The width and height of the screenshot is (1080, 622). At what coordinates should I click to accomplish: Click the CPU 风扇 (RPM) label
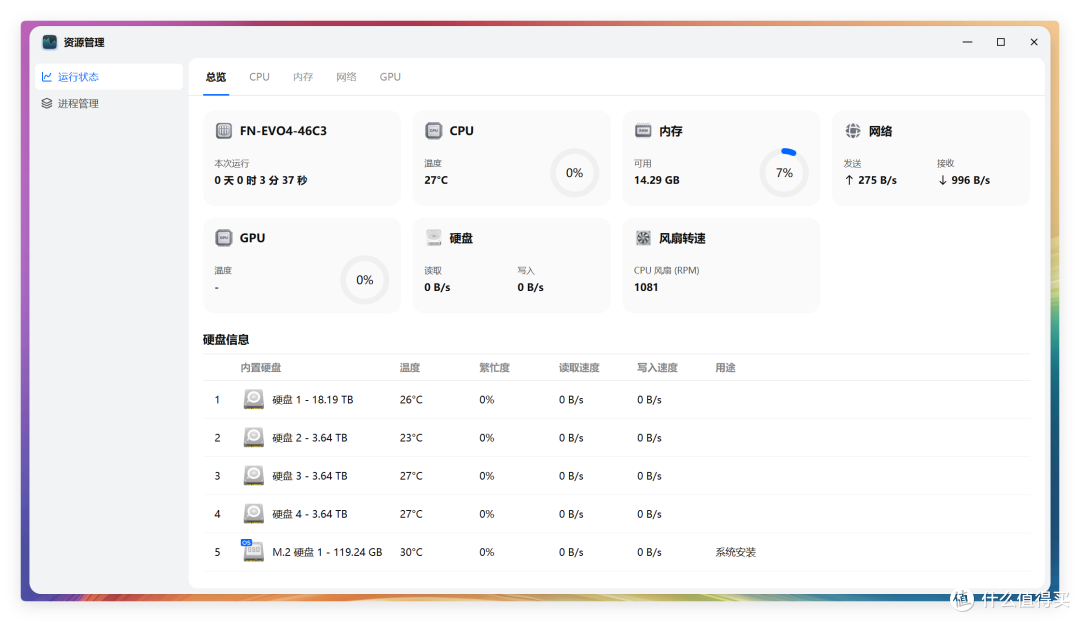click(667, 271)
